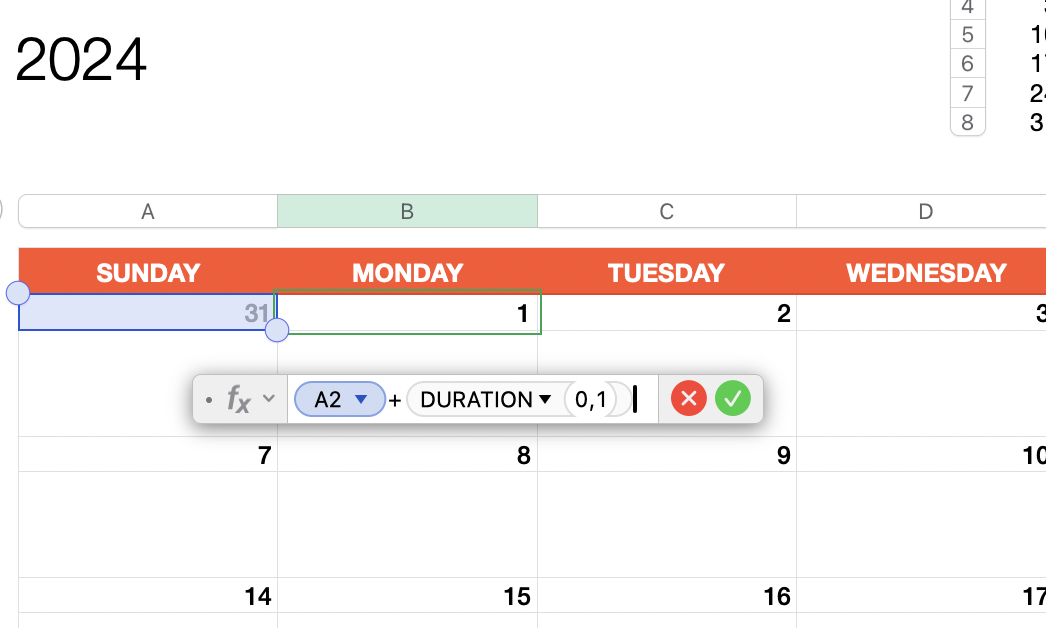Viewport: 1046px width, 628px height.
Task: Select row number 5
Action: coord(967,34)
